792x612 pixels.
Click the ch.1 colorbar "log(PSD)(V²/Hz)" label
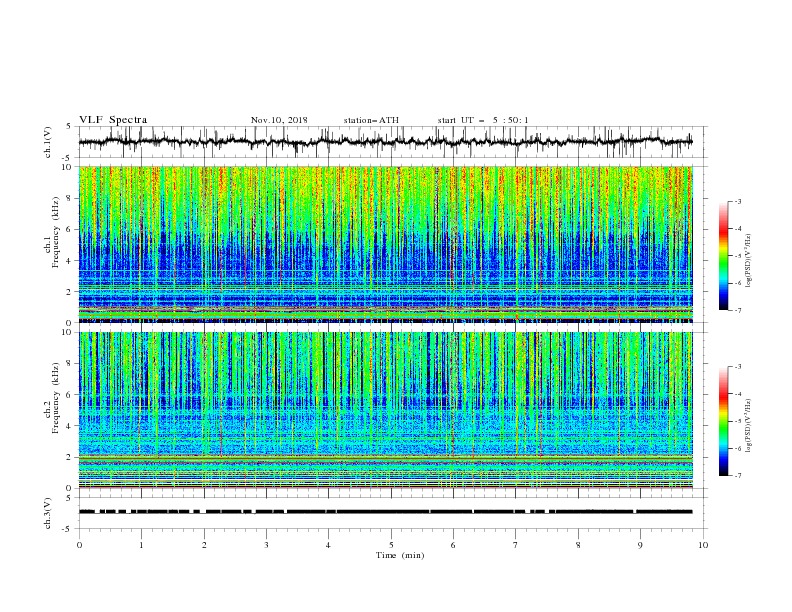coord(749,261)
